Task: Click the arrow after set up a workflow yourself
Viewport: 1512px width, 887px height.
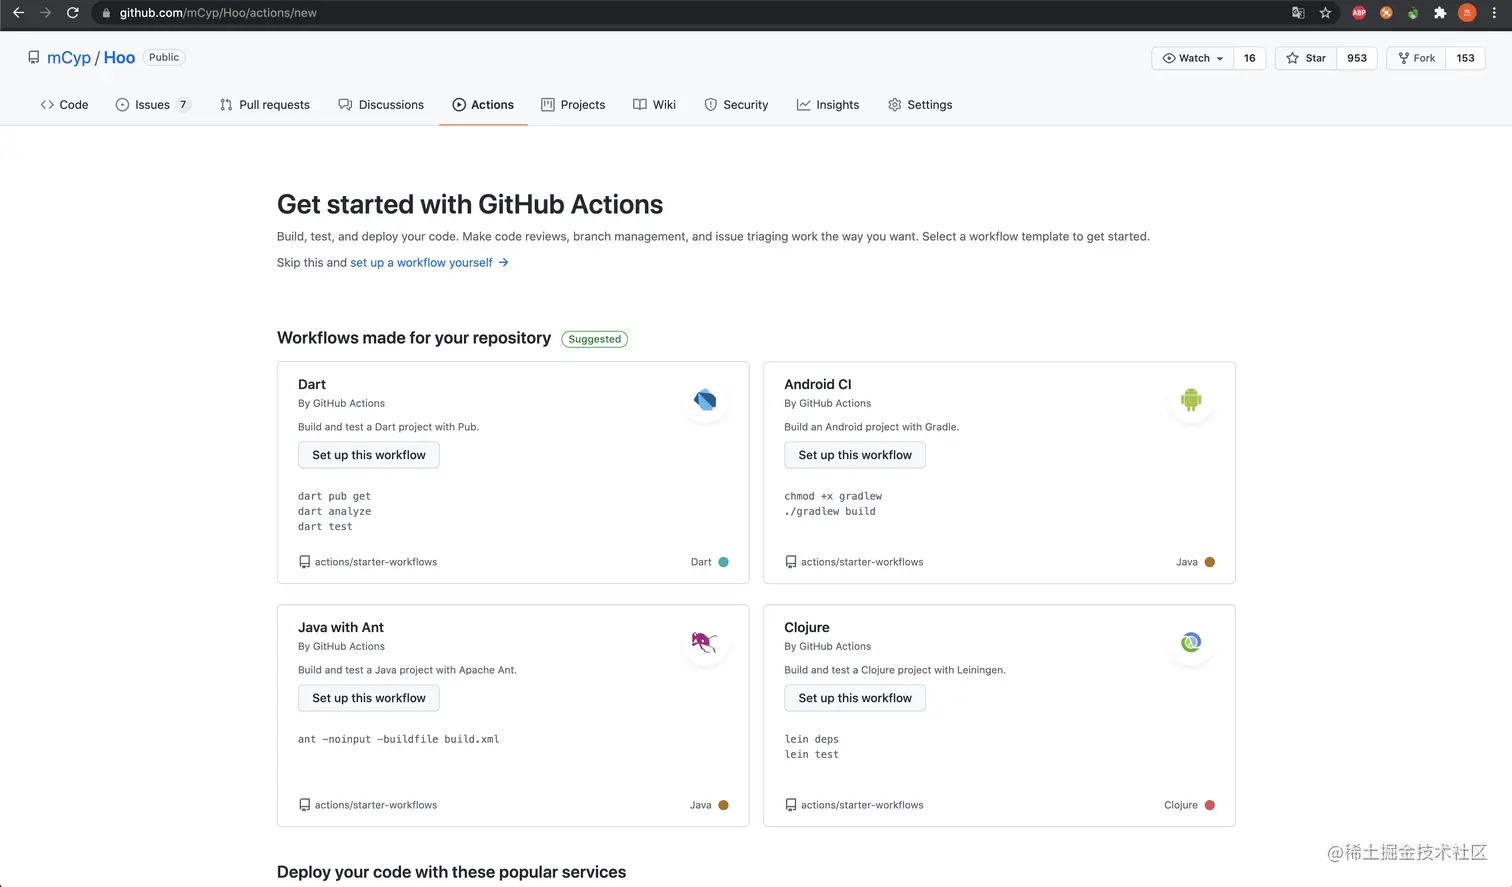Action: coord(503,262)
